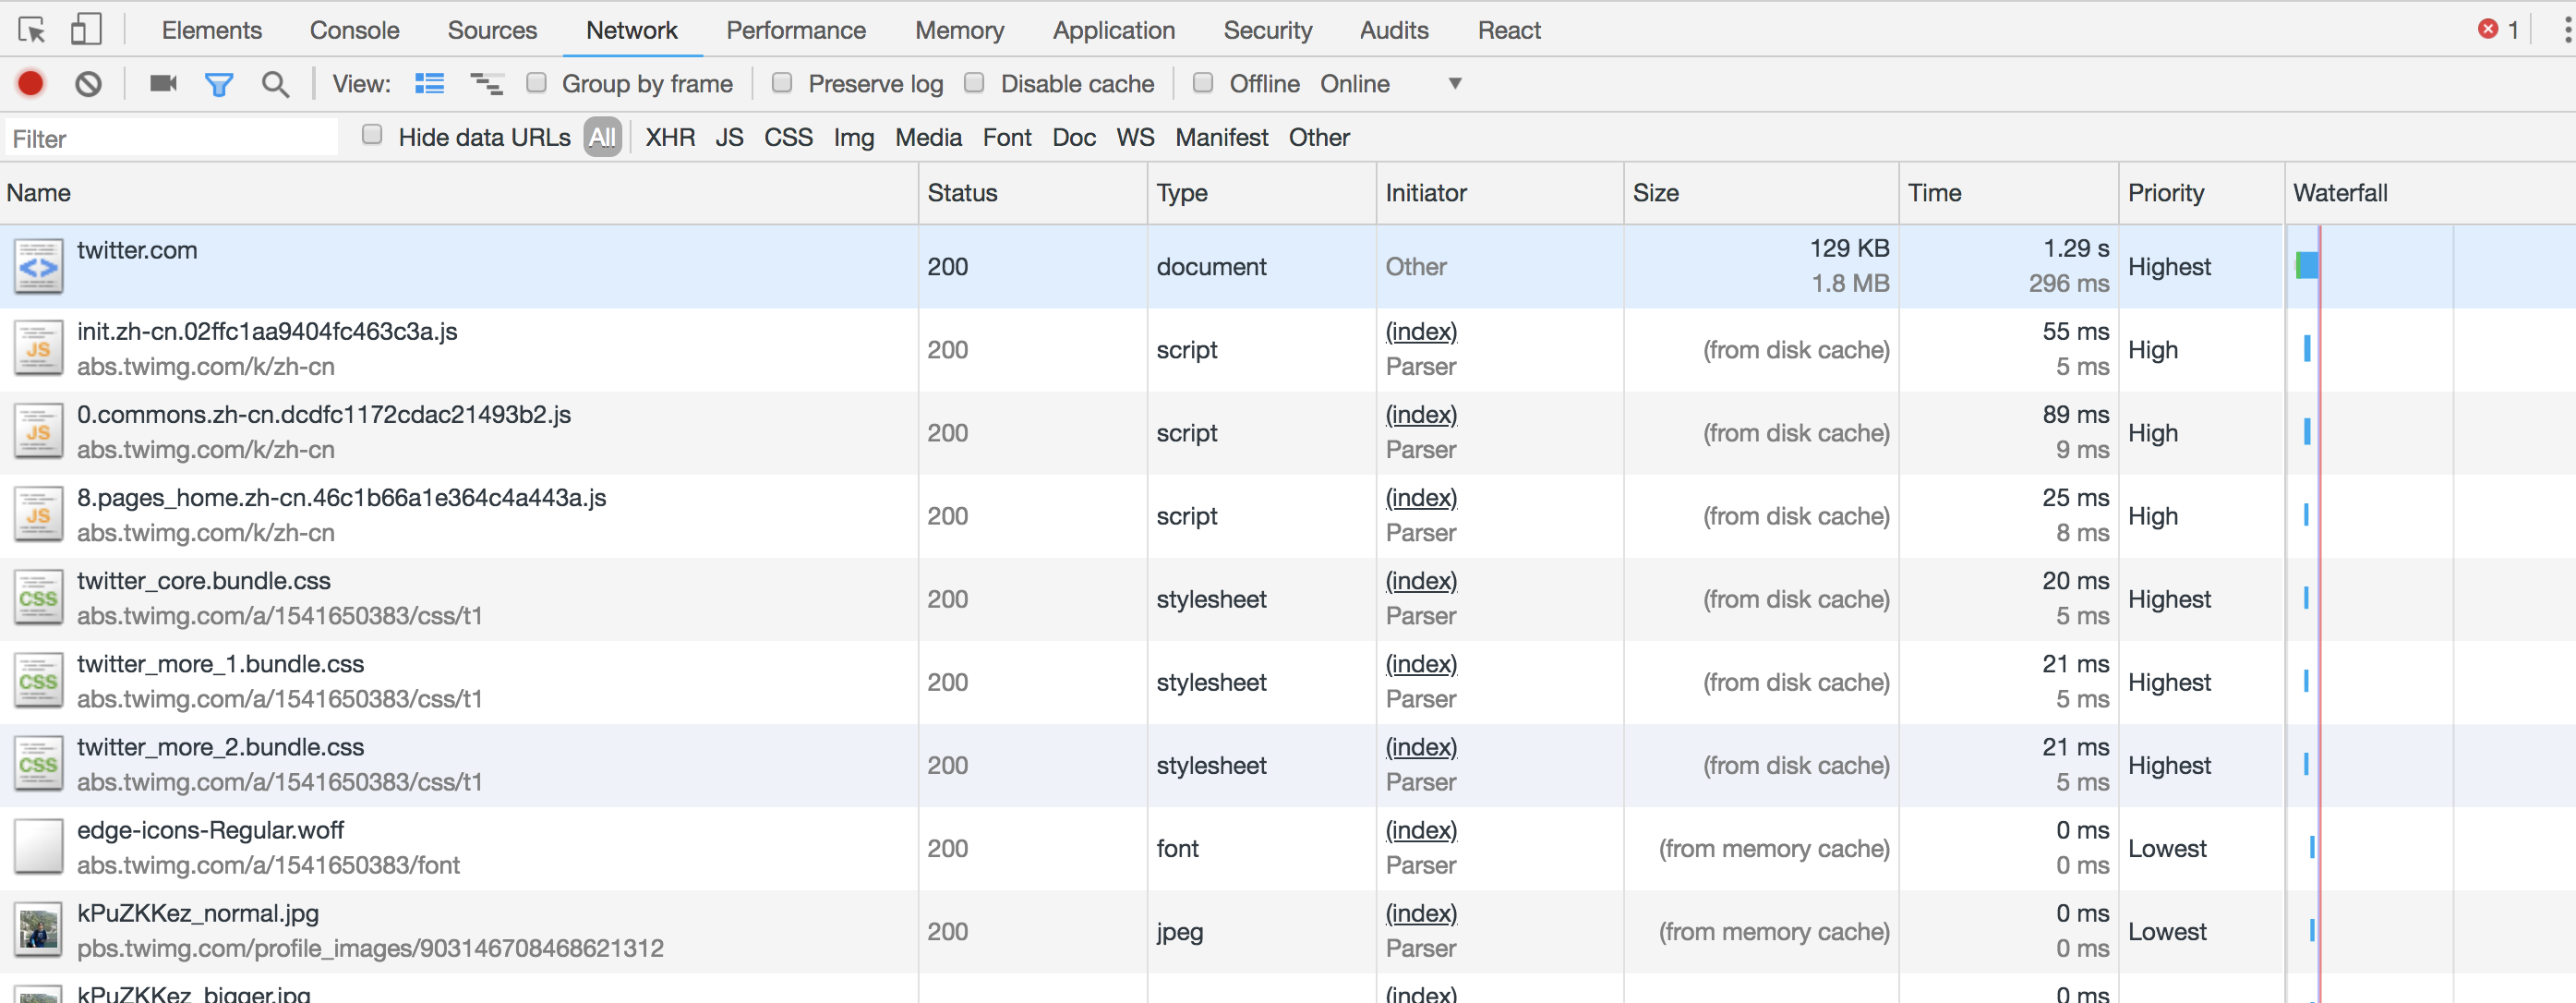Filter requests by XHR type
The image size is (2576, 1003).
point(670,137)
